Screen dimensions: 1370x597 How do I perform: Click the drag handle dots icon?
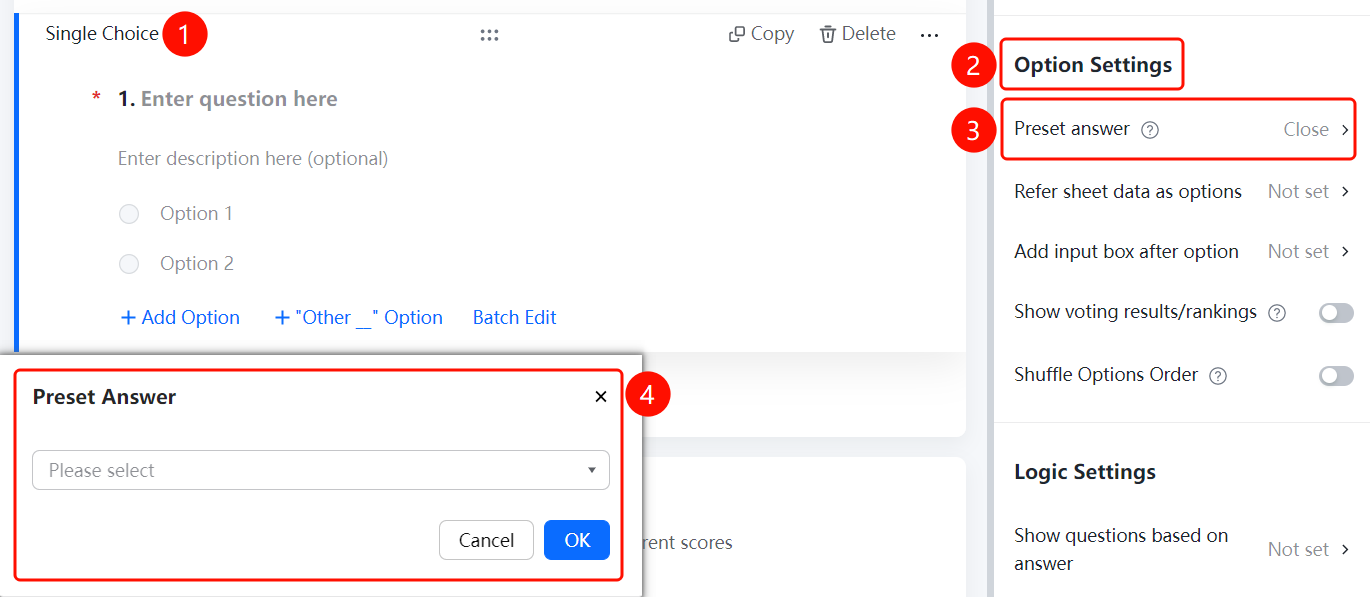tap(489, 35)
